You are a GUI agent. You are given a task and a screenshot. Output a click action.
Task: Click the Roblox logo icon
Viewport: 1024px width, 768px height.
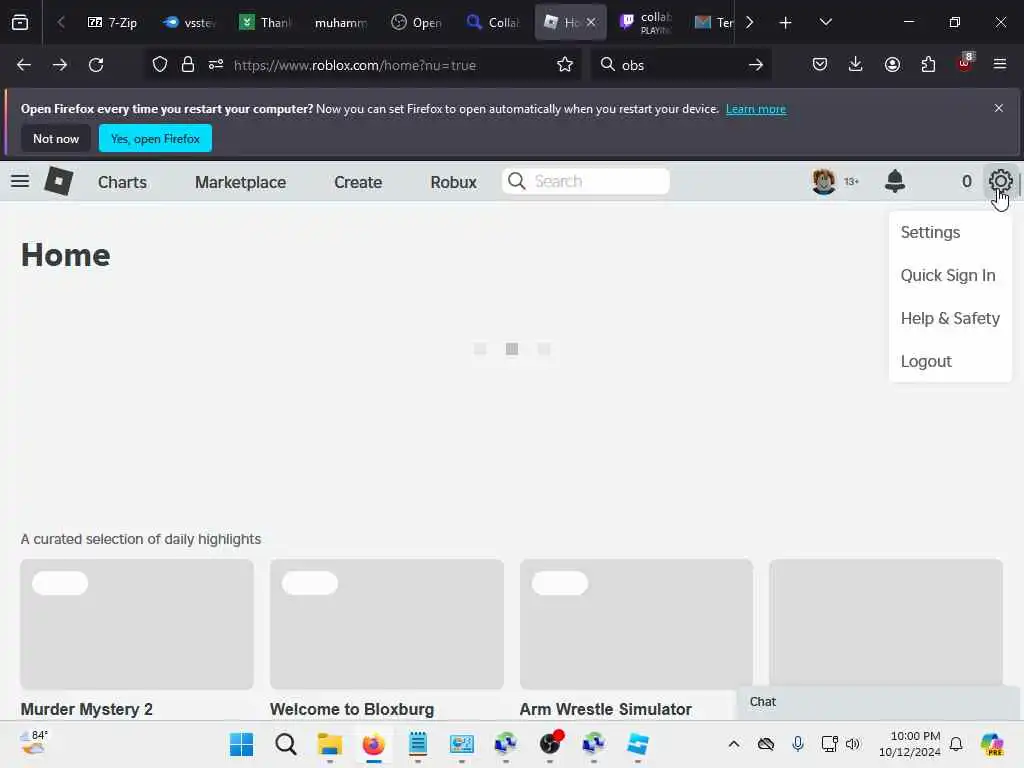click(x=58, y=181)
